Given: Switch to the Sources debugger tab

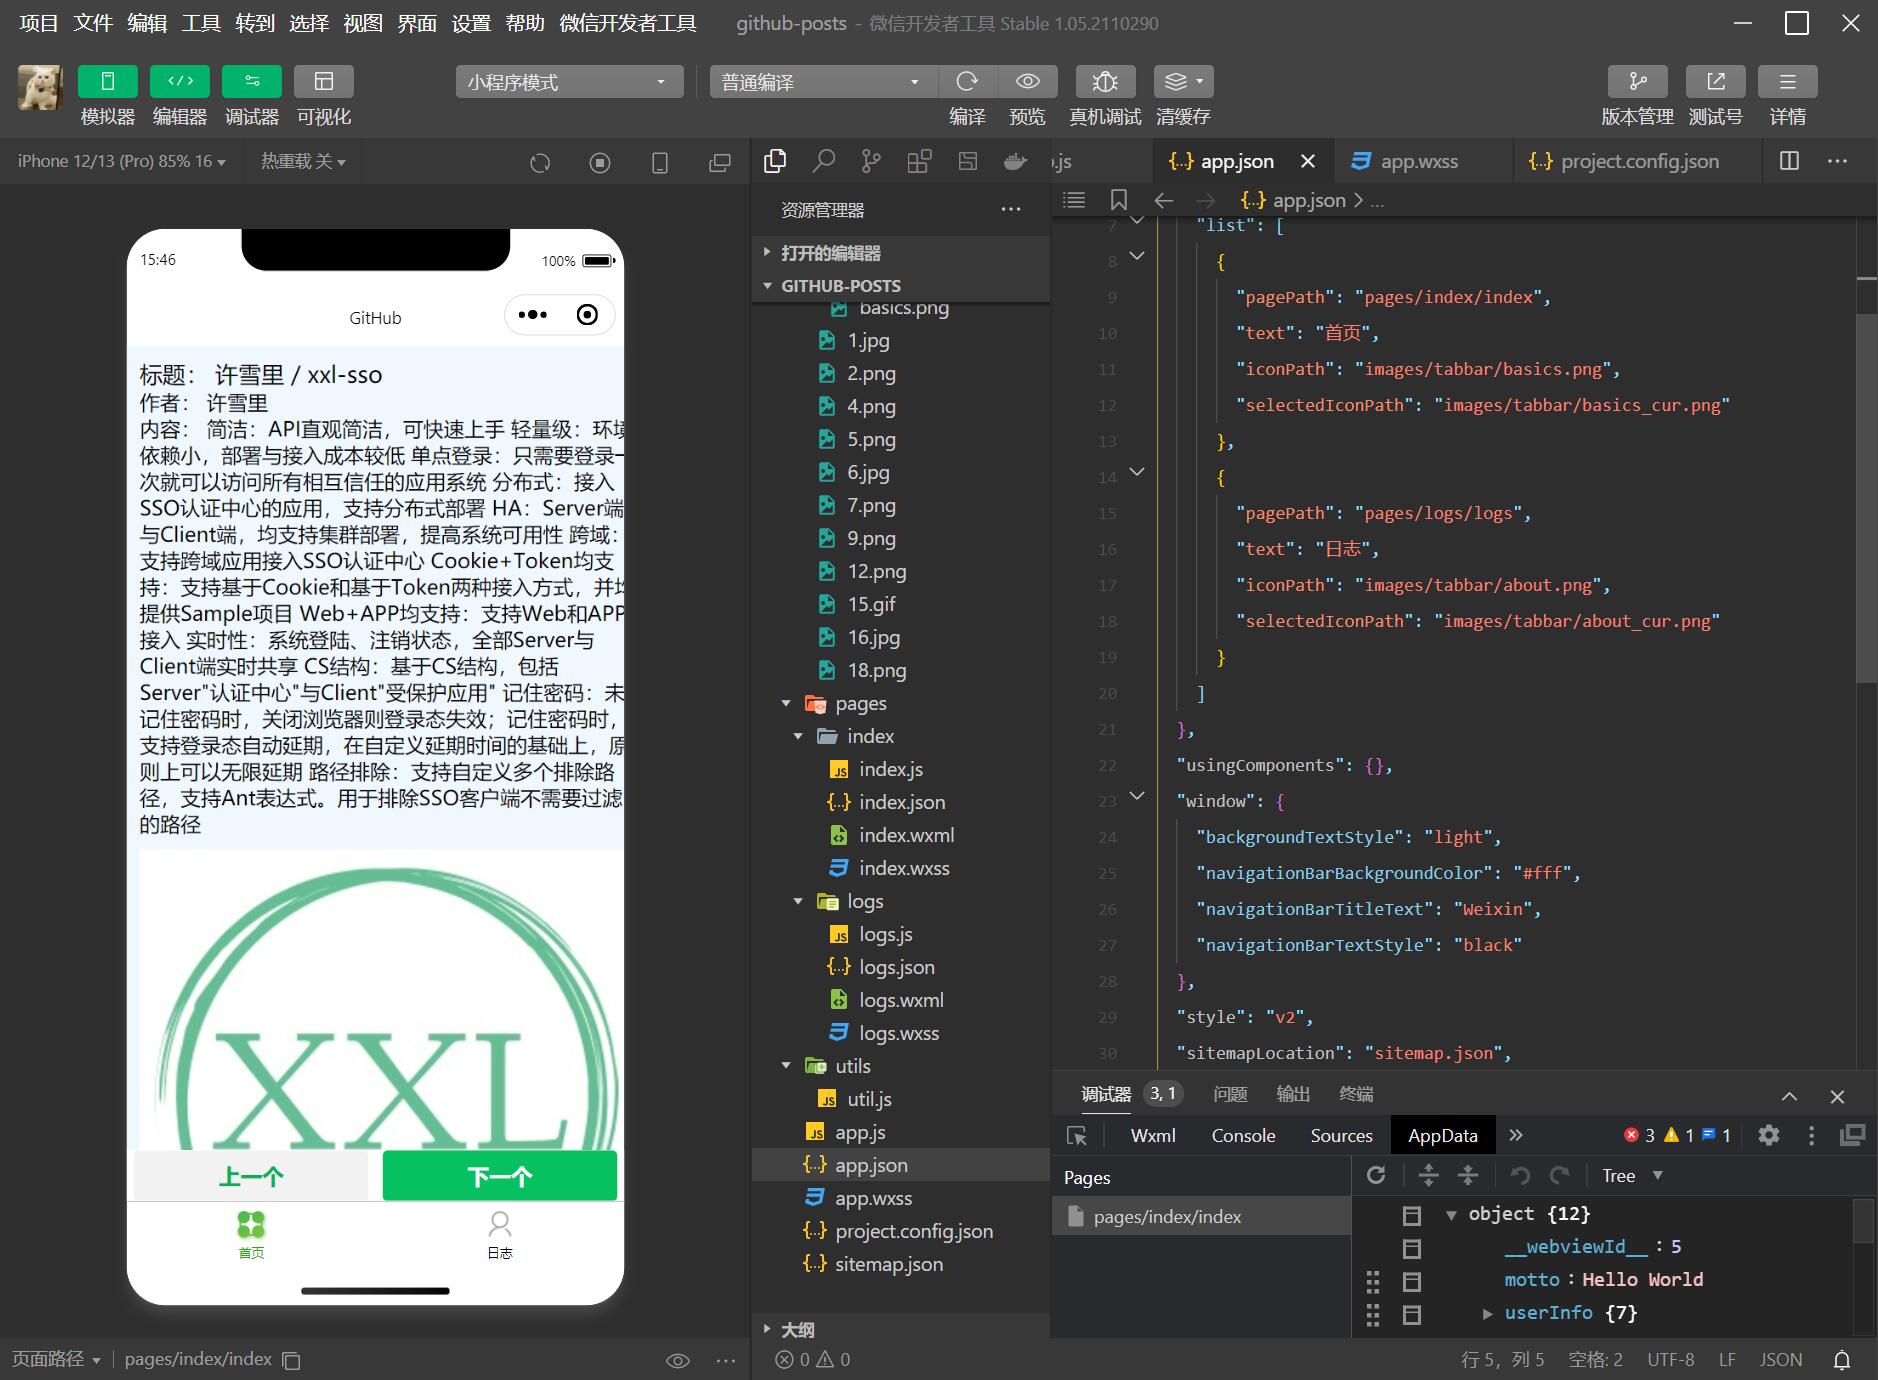Looking at the screenshot, I should point(1341,1135).
